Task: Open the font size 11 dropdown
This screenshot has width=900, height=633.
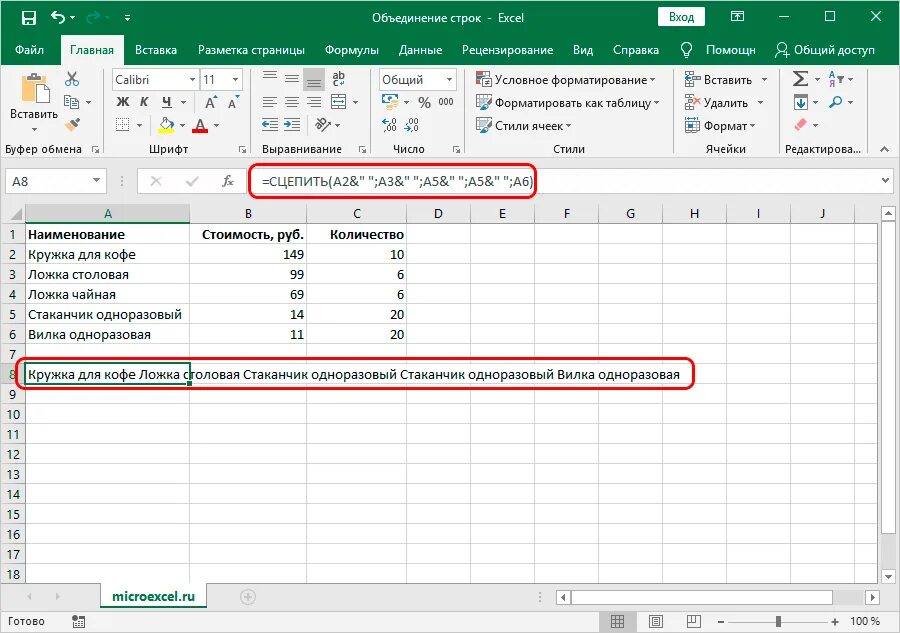Action: click(x=236, y=79)
